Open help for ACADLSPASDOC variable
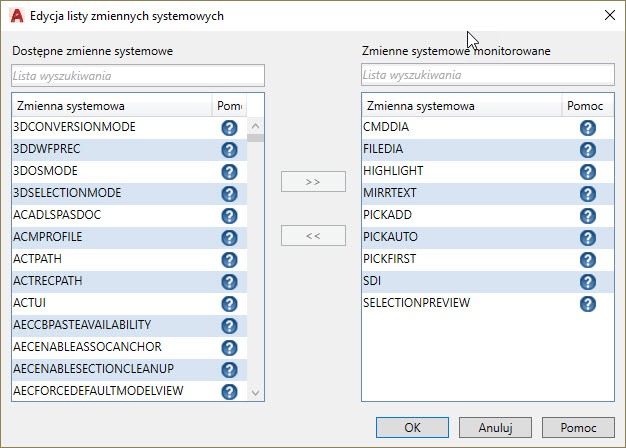The image size is (626, 448). 229,215
